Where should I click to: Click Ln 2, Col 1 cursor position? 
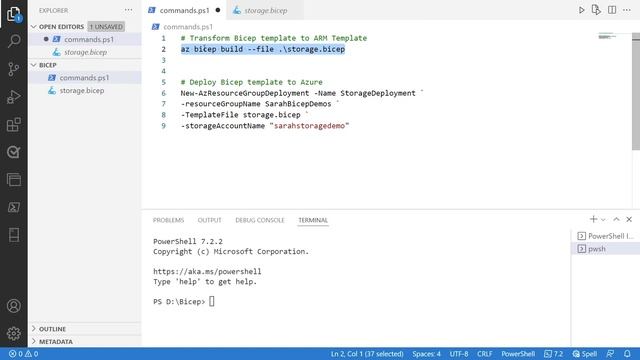tap(367, 354)
